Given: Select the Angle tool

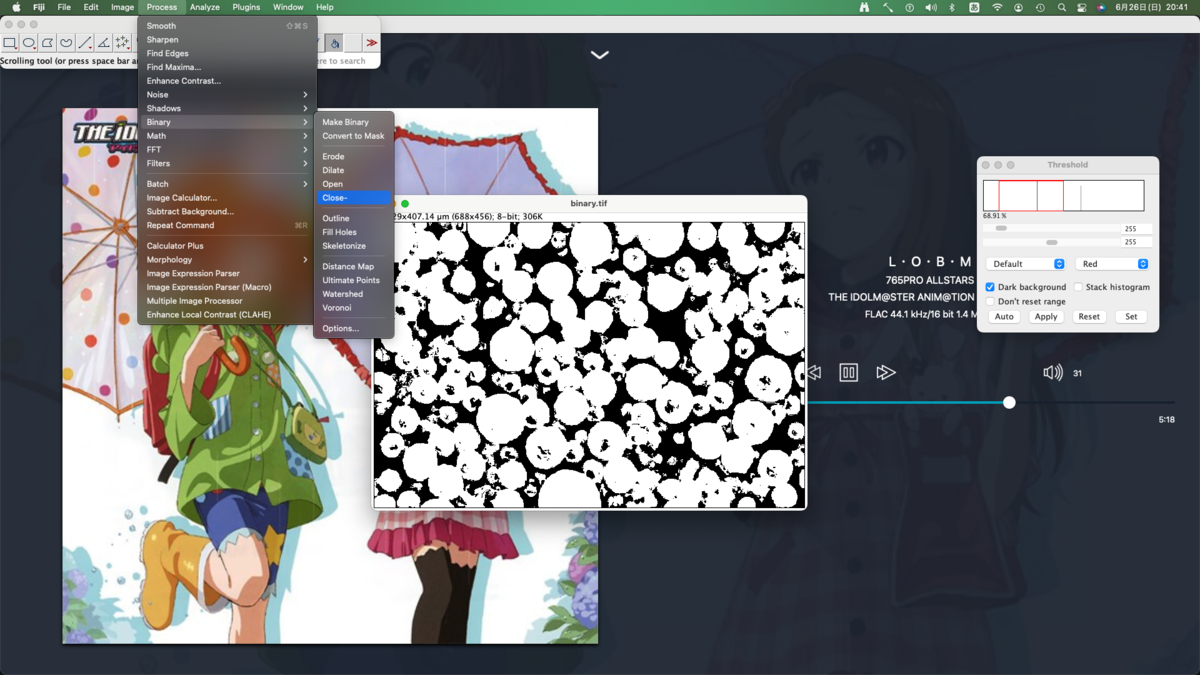Looking at the screenshot, I should click(x=103, y=43).
